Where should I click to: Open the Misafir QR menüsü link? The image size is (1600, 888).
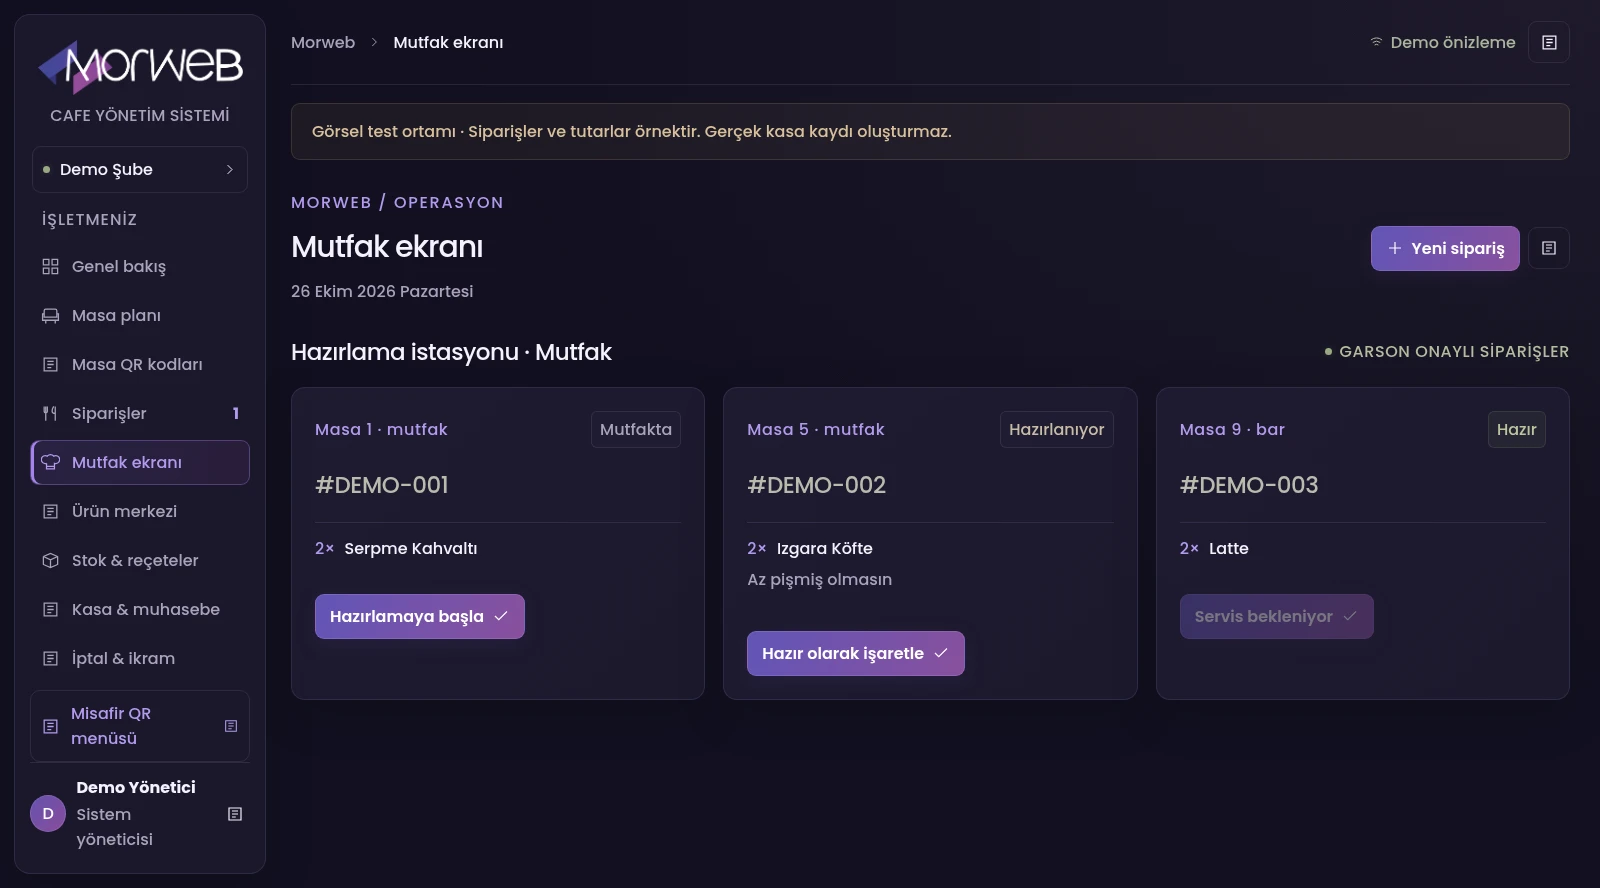(140, 726)
